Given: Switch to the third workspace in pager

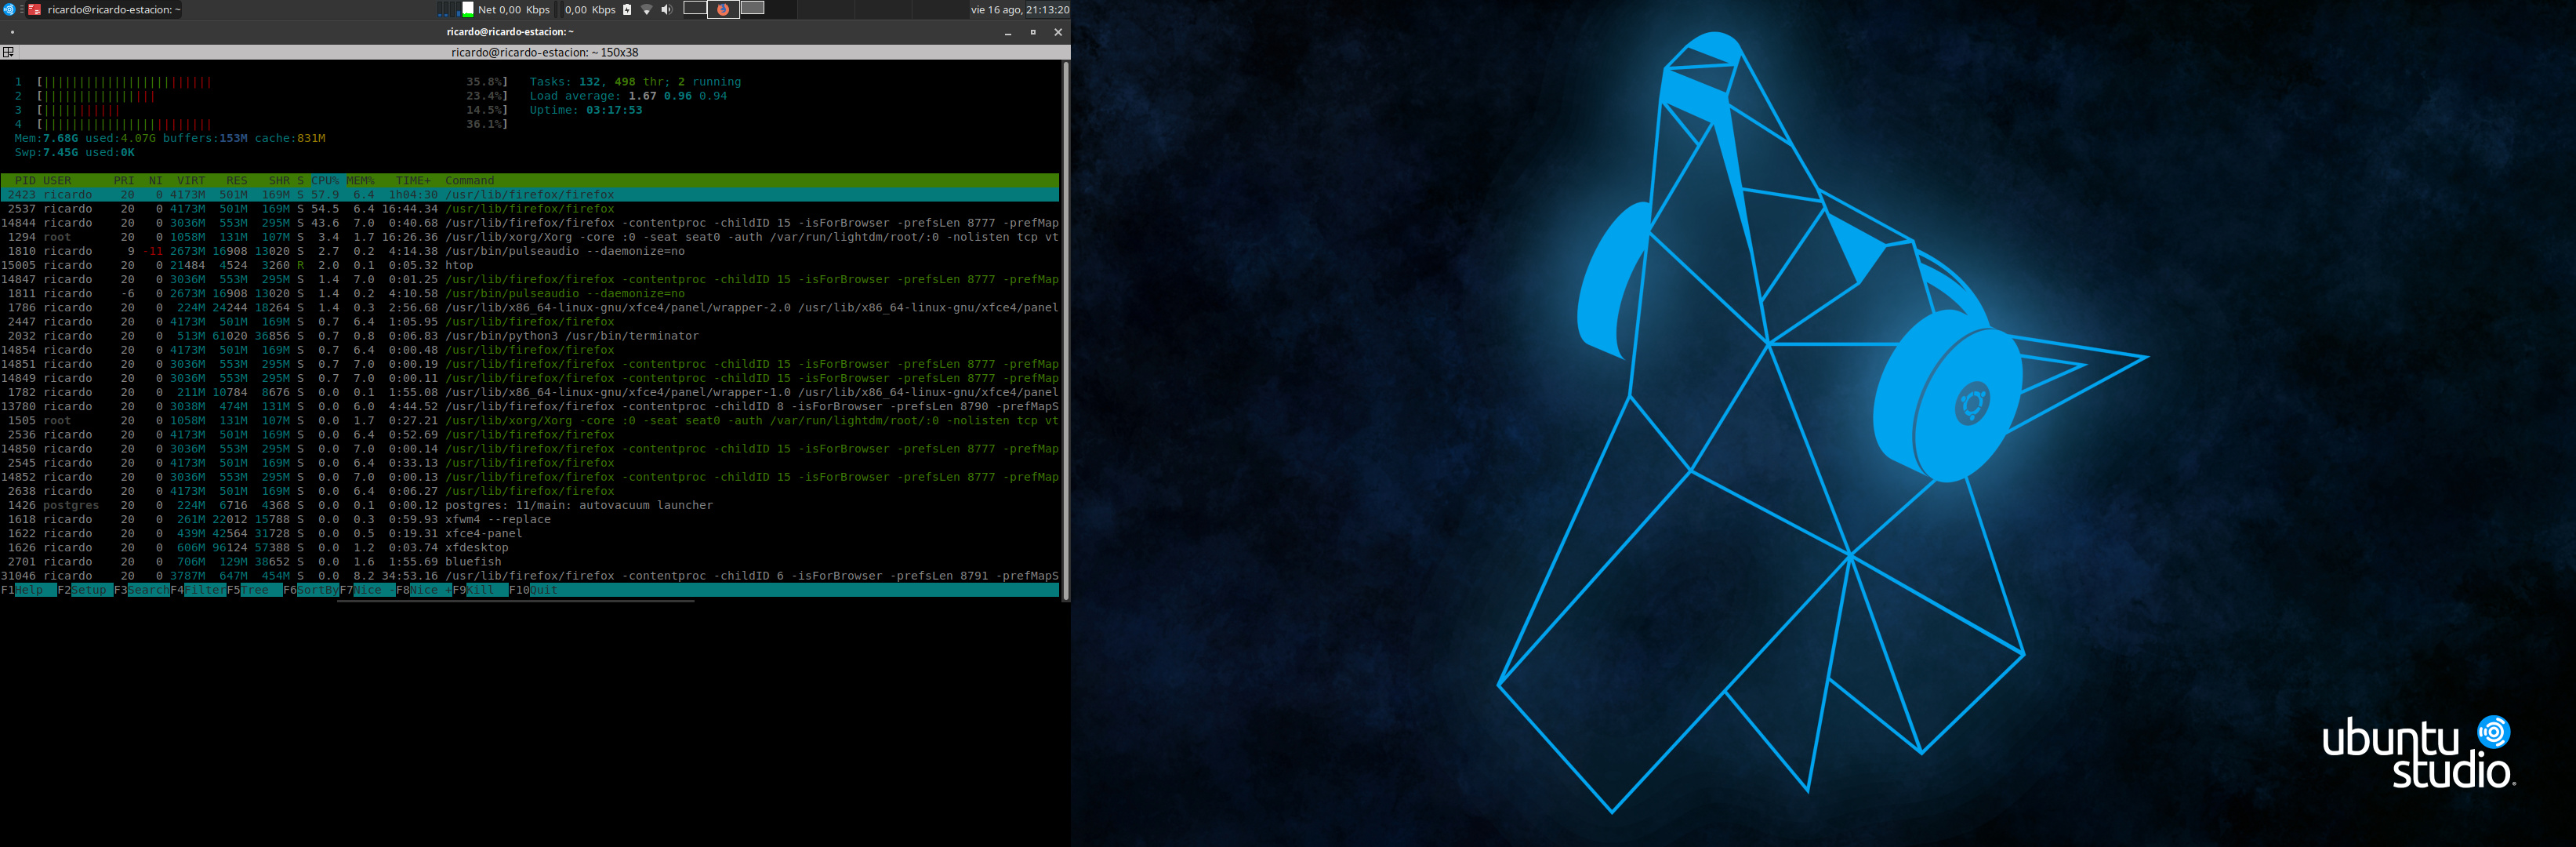Looking at the screenshot, I should point(753,9).
